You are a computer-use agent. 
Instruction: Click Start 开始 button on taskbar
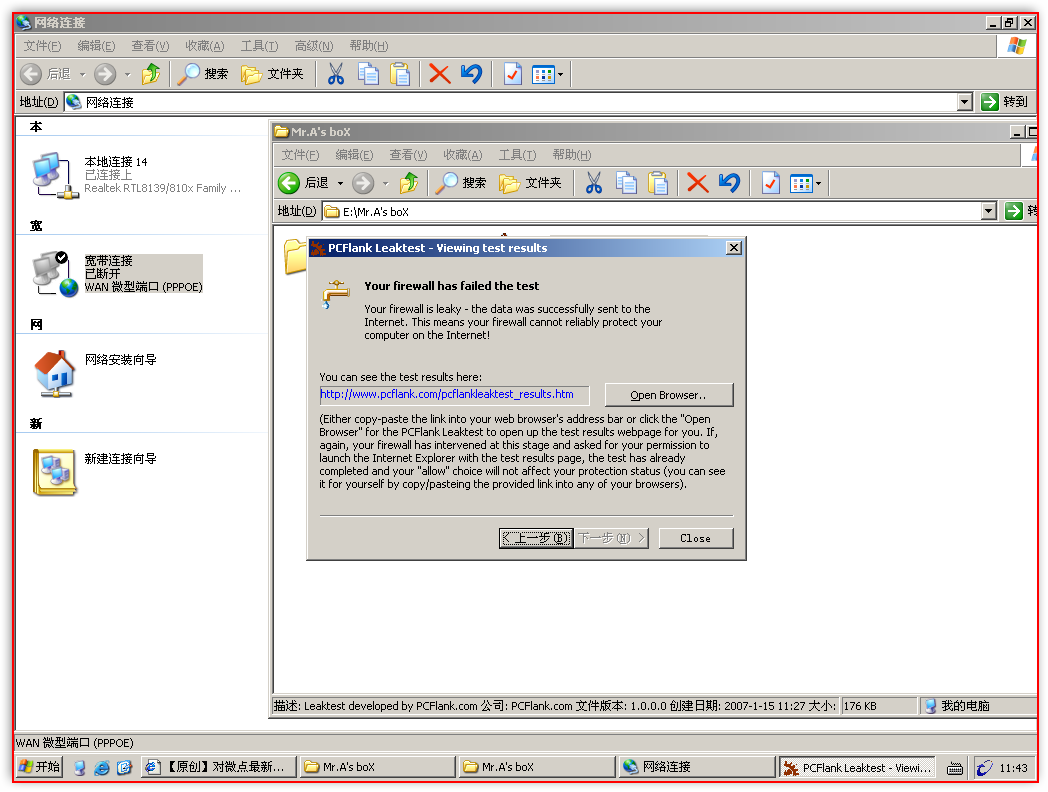[39, 767]
